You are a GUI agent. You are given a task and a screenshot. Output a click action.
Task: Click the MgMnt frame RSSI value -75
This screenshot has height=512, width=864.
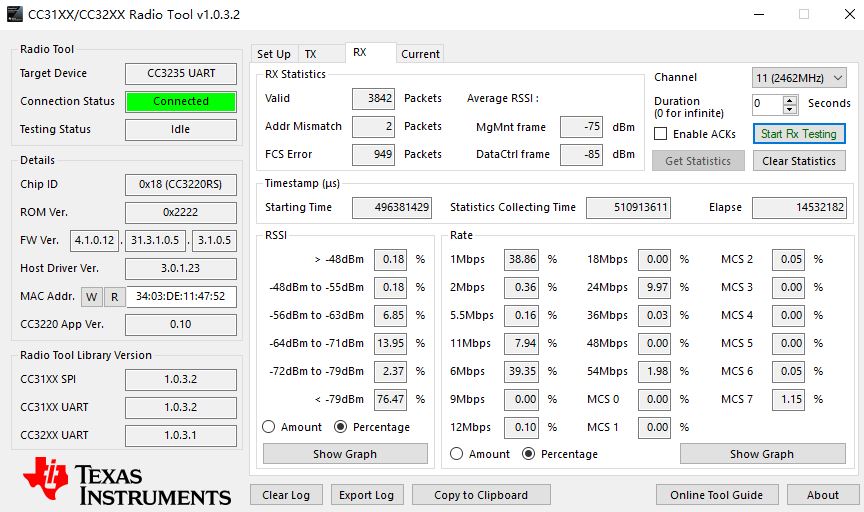(581, 127)
